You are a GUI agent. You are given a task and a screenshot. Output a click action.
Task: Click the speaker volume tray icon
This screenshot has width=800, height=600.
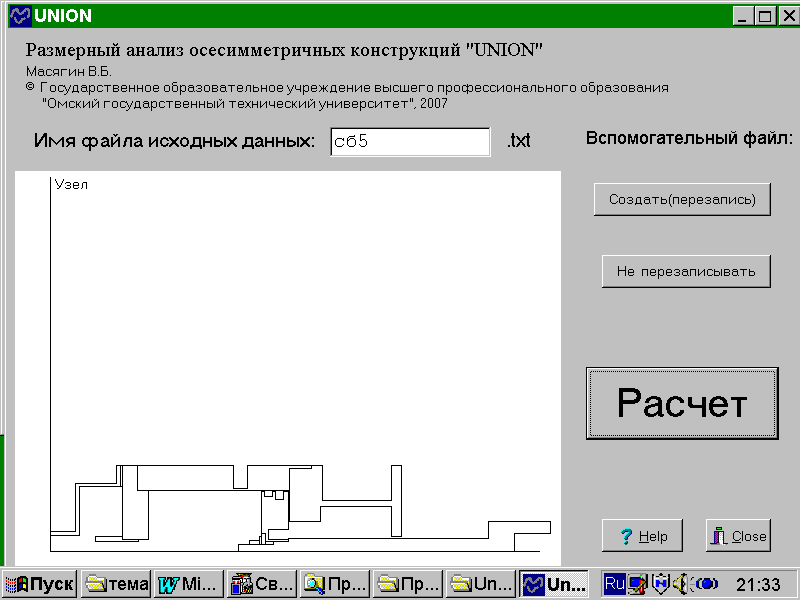[681, 583]
